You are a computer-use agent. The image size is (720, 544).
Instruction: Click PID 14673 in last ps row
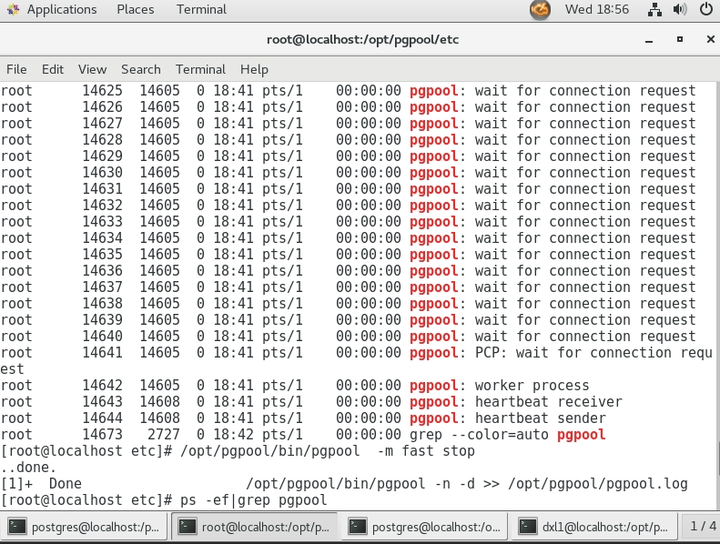click(x=102, y=434)
